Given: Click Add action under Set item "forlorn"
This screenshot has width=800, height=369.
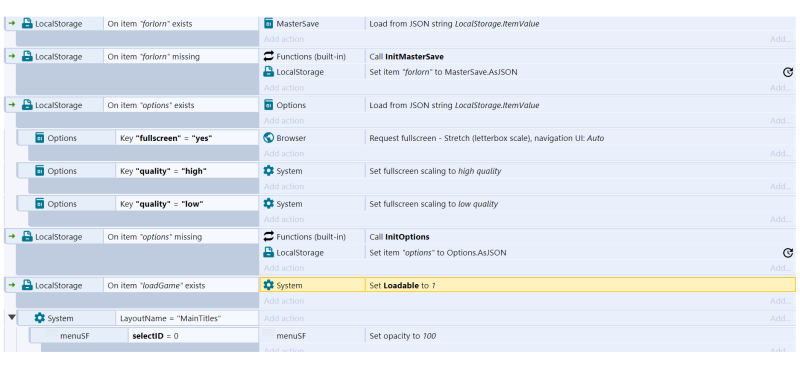Looking at the screenshot, I should point(284,88).
